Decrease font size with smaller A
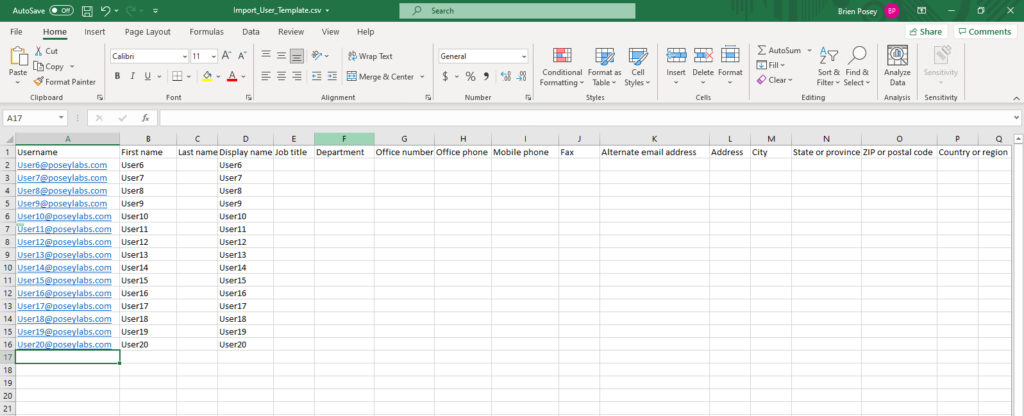The image size is (1024, 416). (x=242, y=56)
